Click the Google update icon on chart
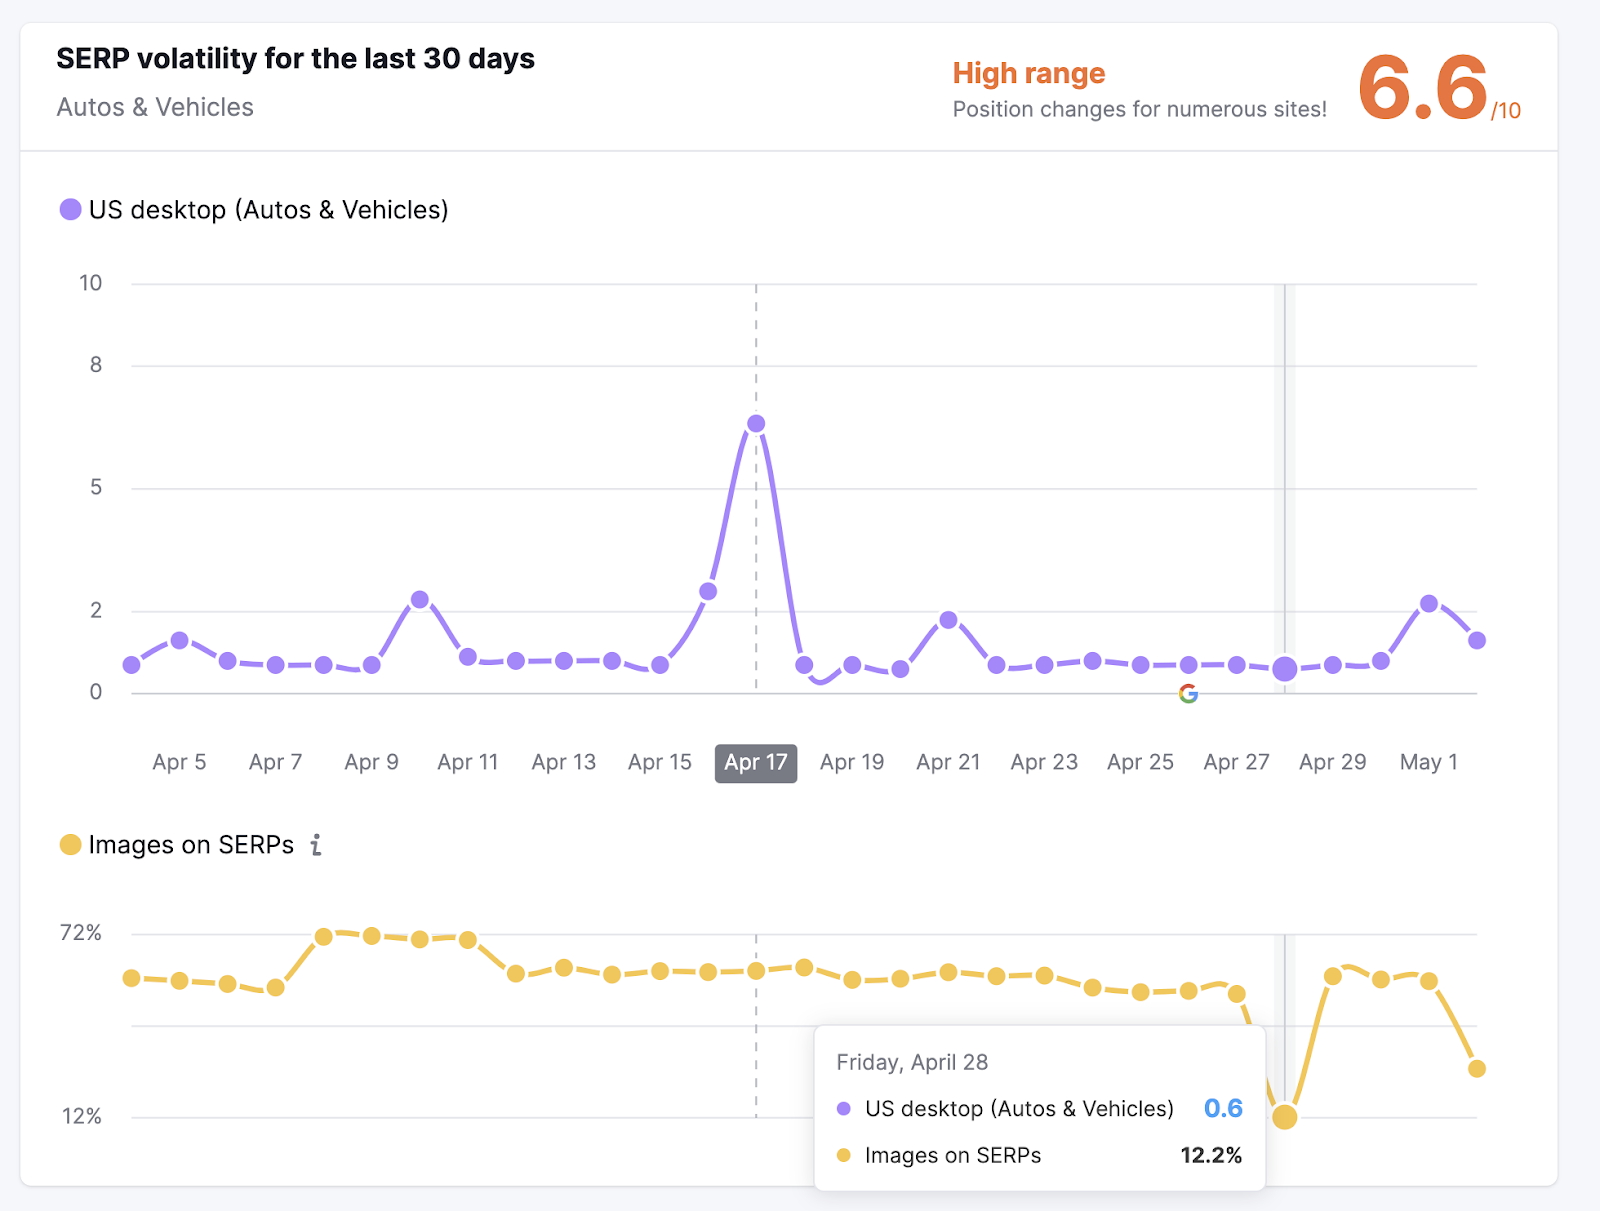The width and height of the screenshot is (1600, 1211). [1188, 693]
